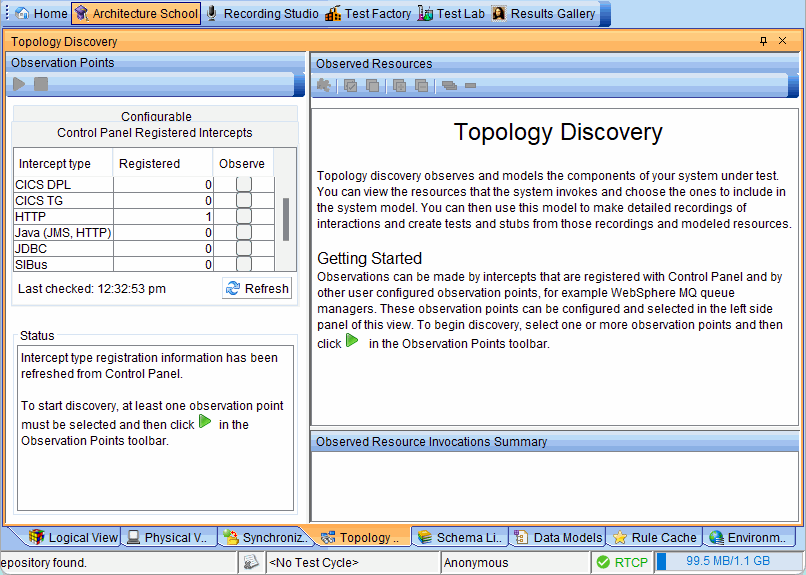Click the collapse all minus-boxes icon
Image resolution: width=806 pixels, height=575 pixels.
coord(422,85)
